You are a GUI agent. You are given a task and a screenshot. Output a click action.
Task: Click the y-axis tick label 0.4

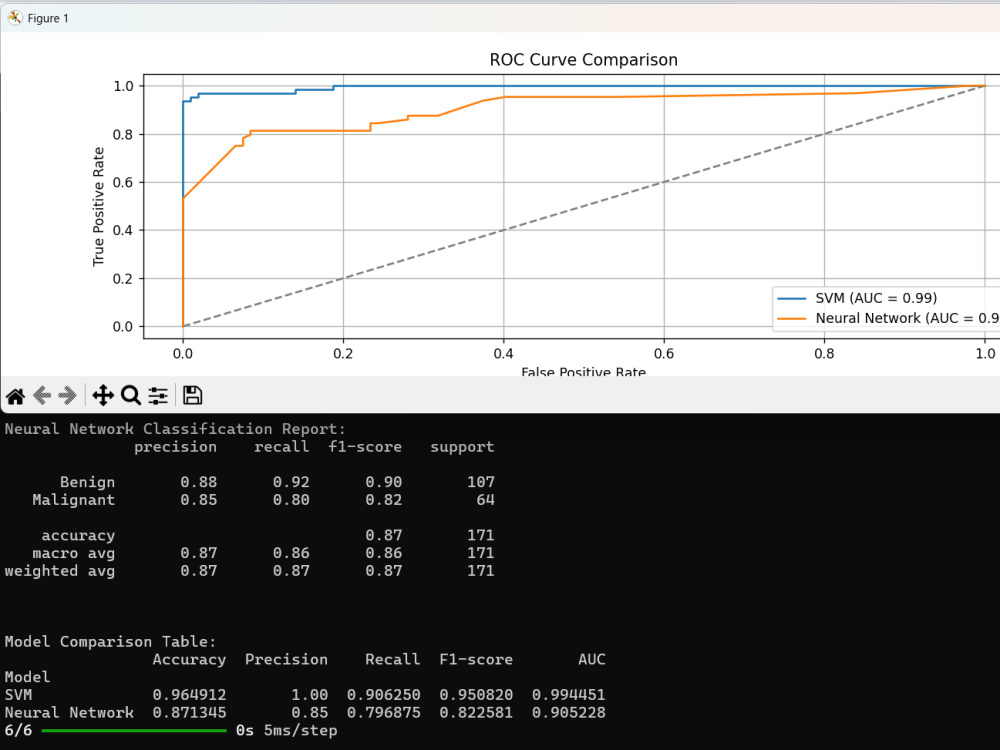coord(123,230)
